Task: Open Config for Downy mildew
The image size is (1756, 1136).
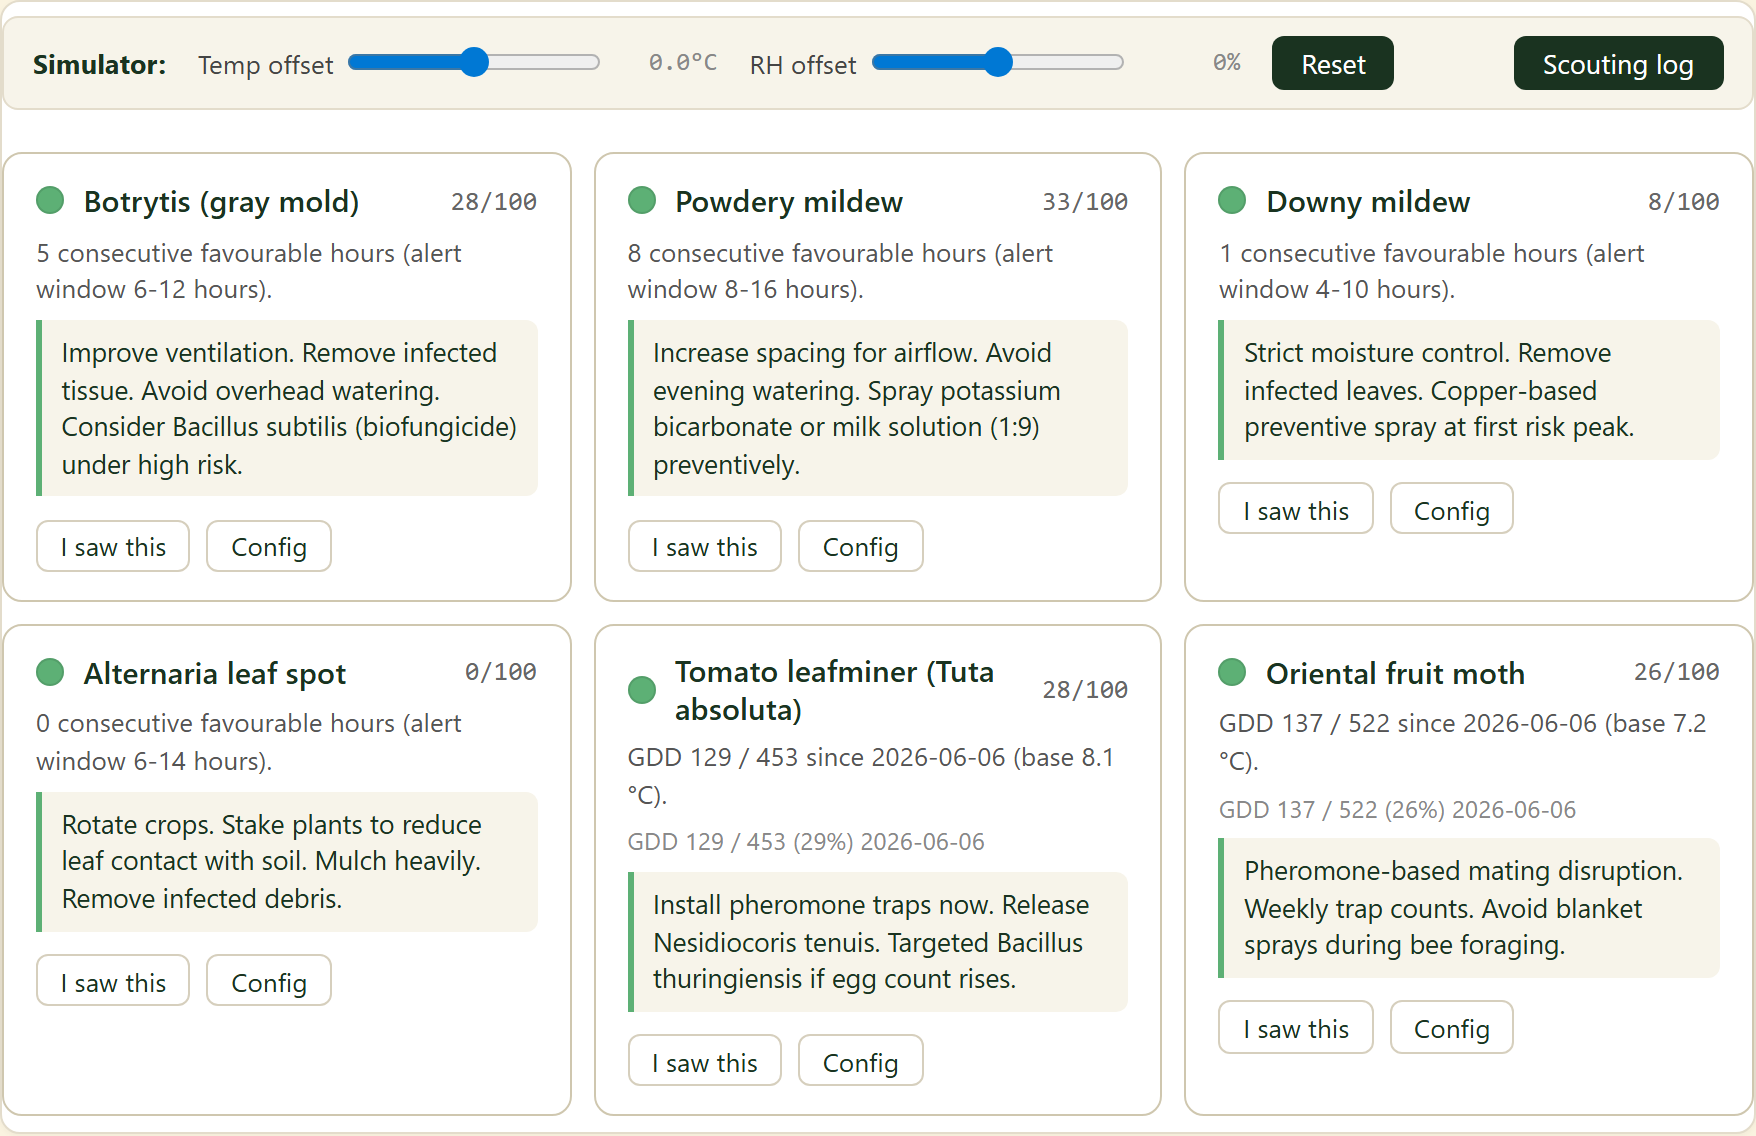Action: pos(1452,510)
